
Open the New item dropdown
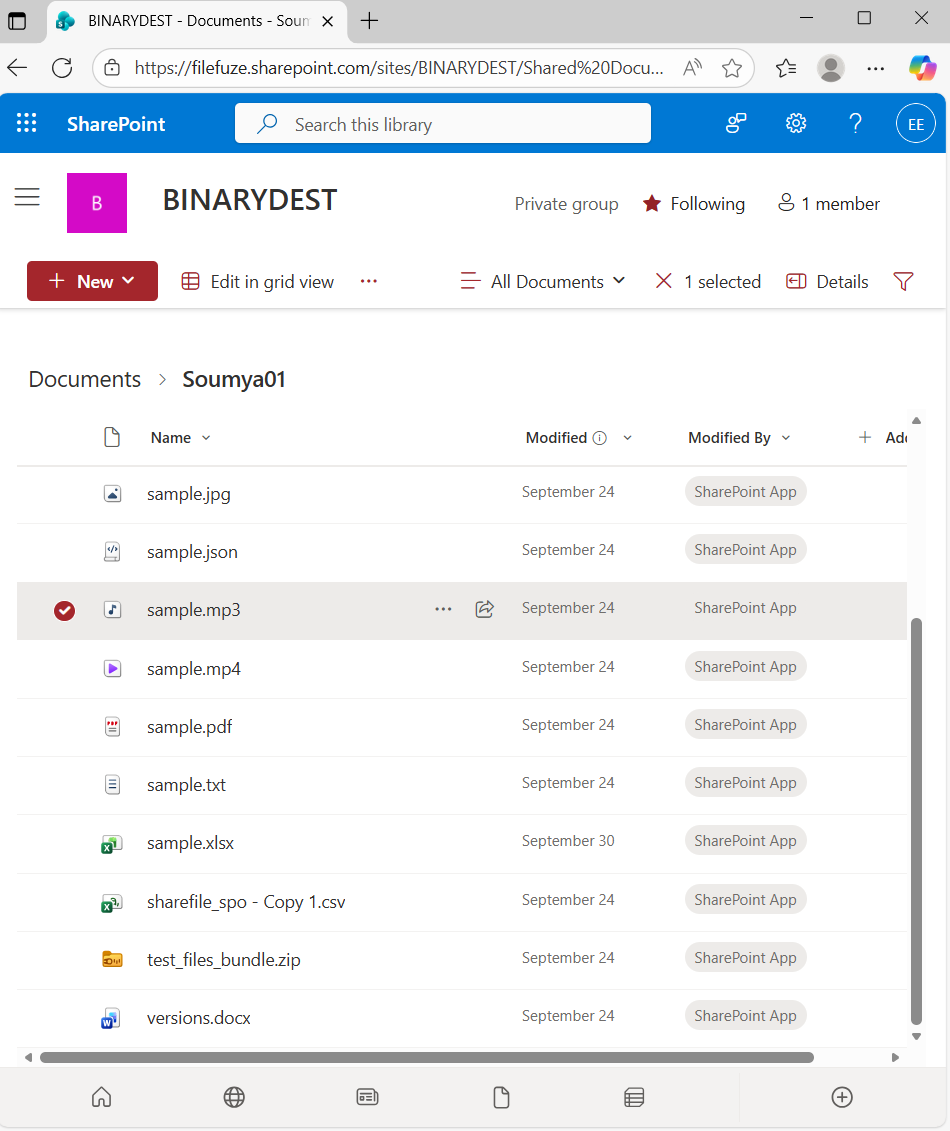[x=92, y=281]
